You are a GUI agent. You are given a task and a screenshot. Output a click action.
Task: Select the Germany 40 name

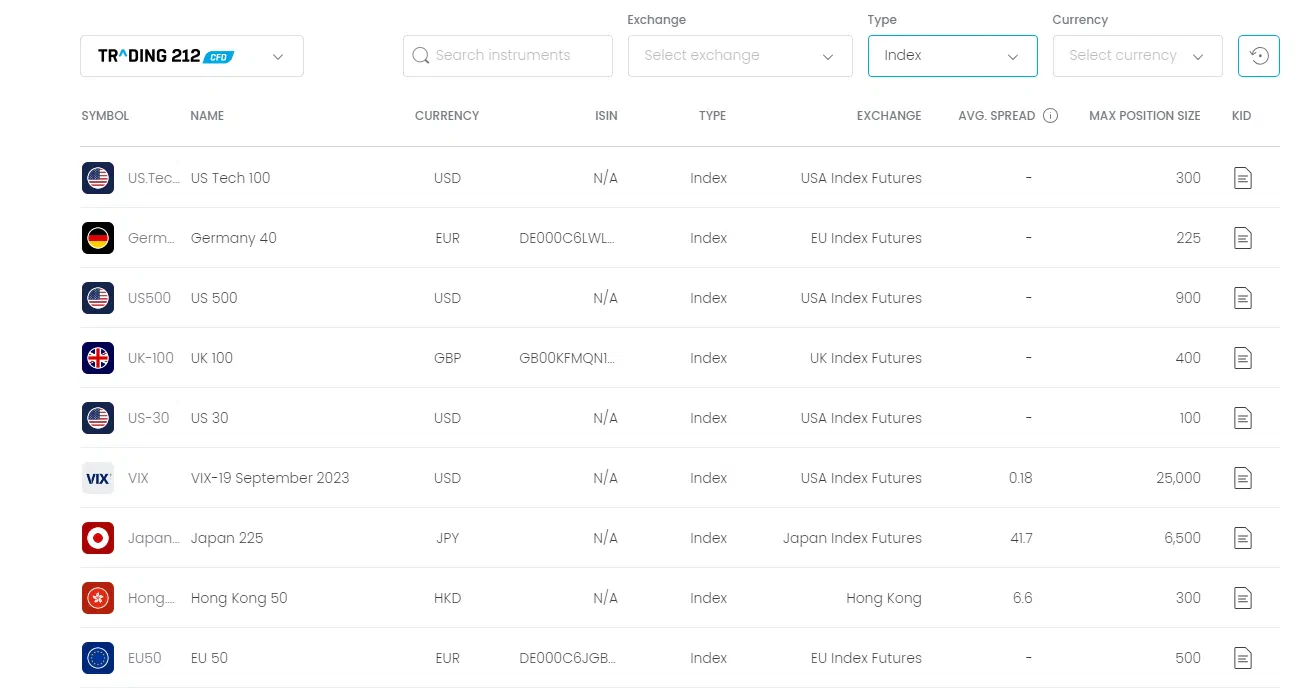233,238
